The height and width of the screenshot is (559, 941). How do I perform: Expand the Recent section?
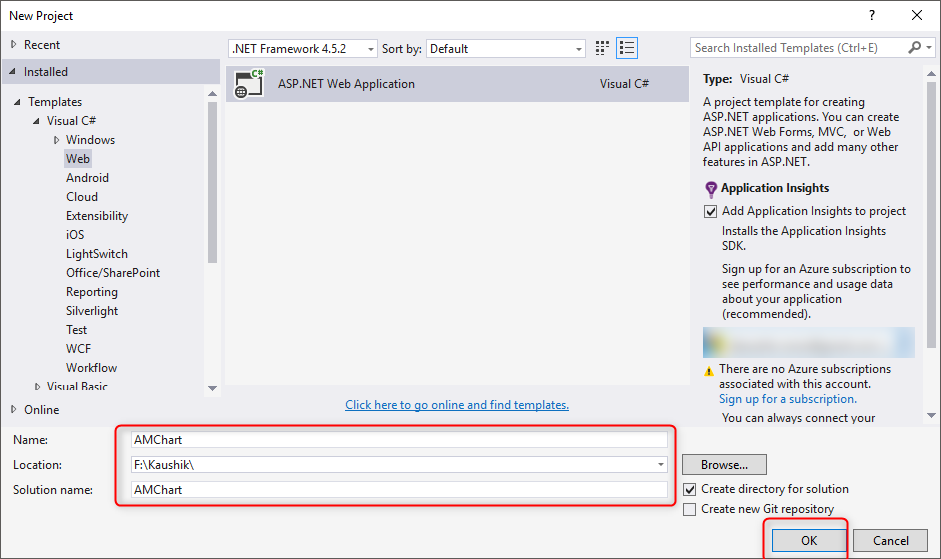pos(14,44)
